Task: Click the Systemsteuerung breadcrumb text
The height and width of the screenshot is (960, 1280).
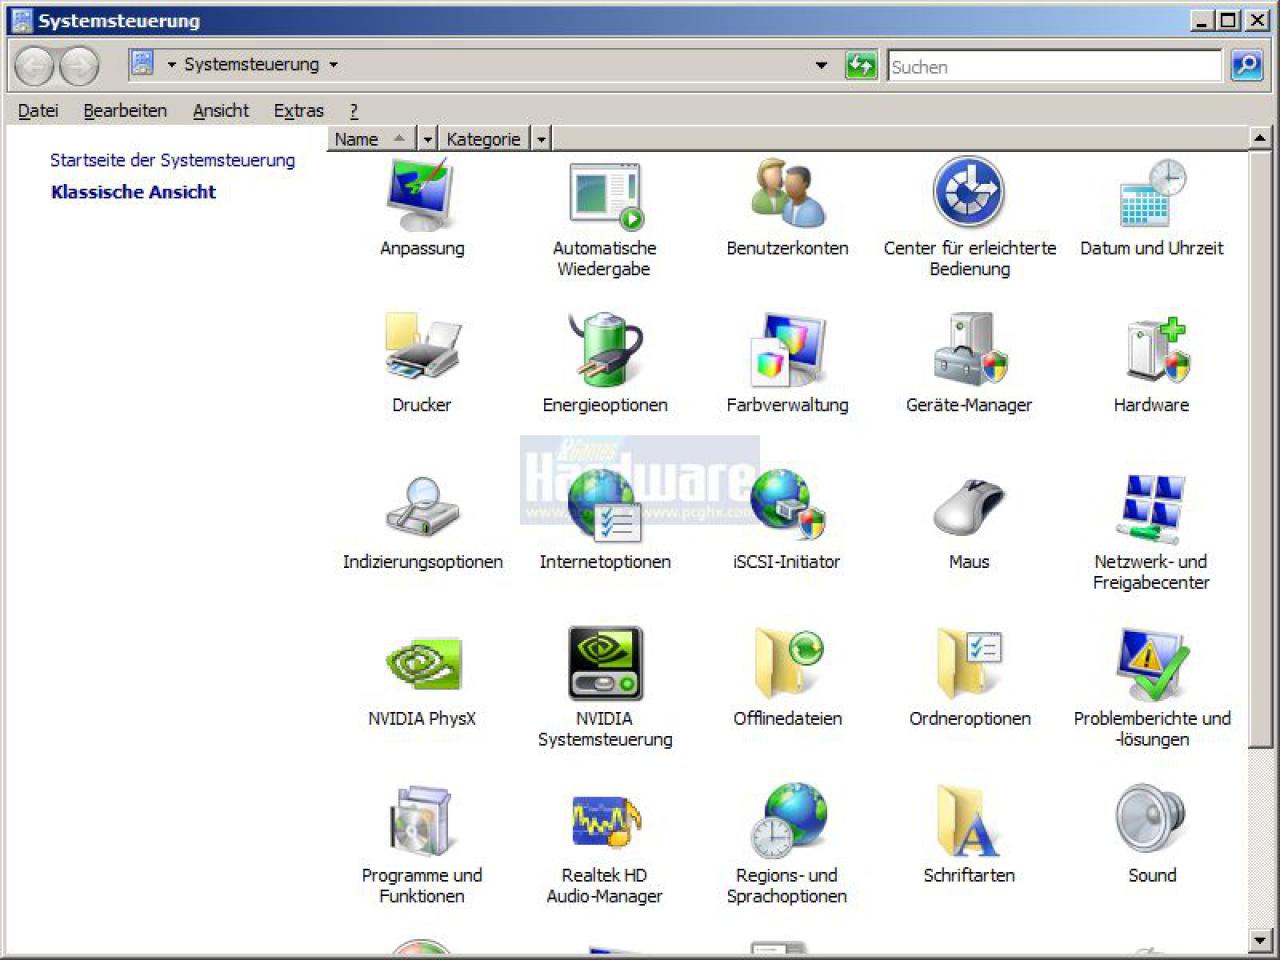Action: coord(251,64)
